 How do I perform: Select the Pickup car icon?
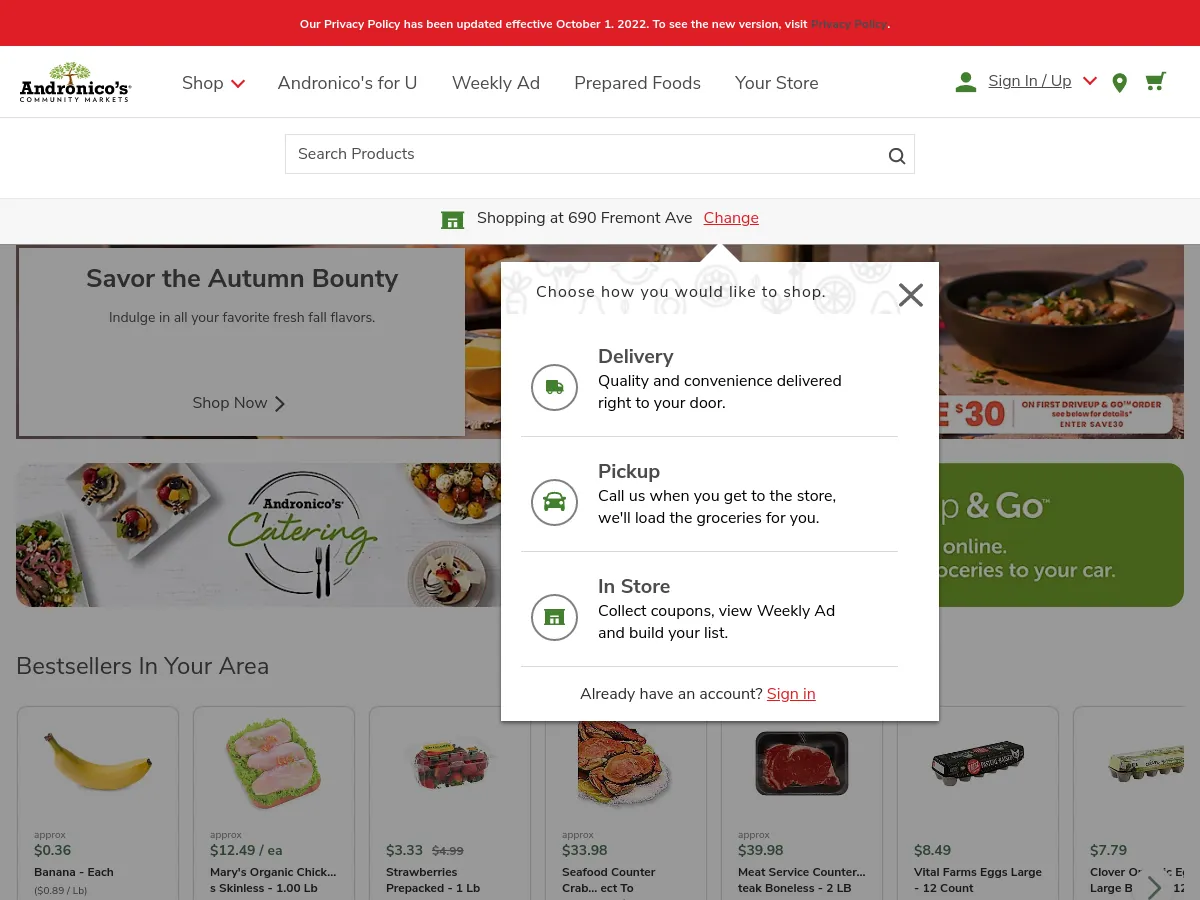point(554,502)
